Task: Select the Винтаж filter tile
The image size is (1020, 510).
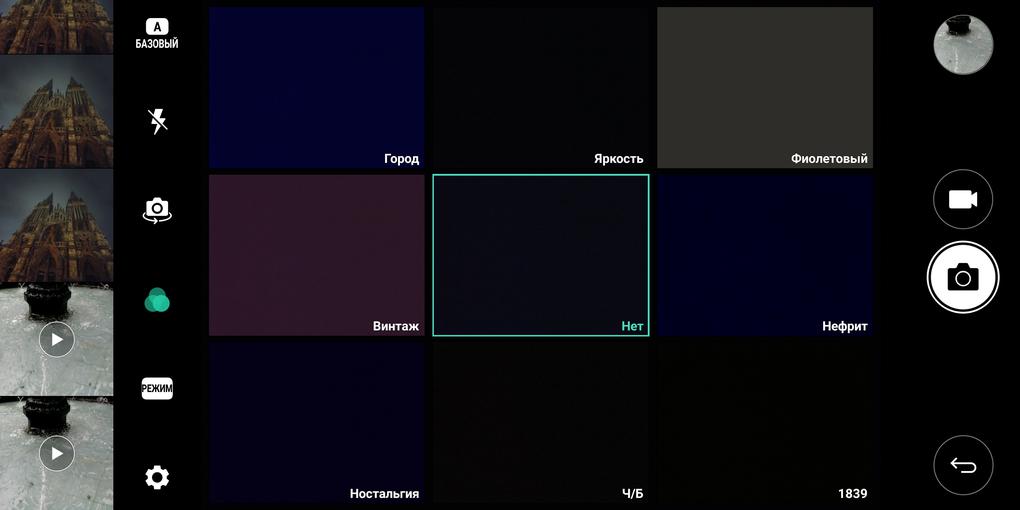Action: coord(317,255)
